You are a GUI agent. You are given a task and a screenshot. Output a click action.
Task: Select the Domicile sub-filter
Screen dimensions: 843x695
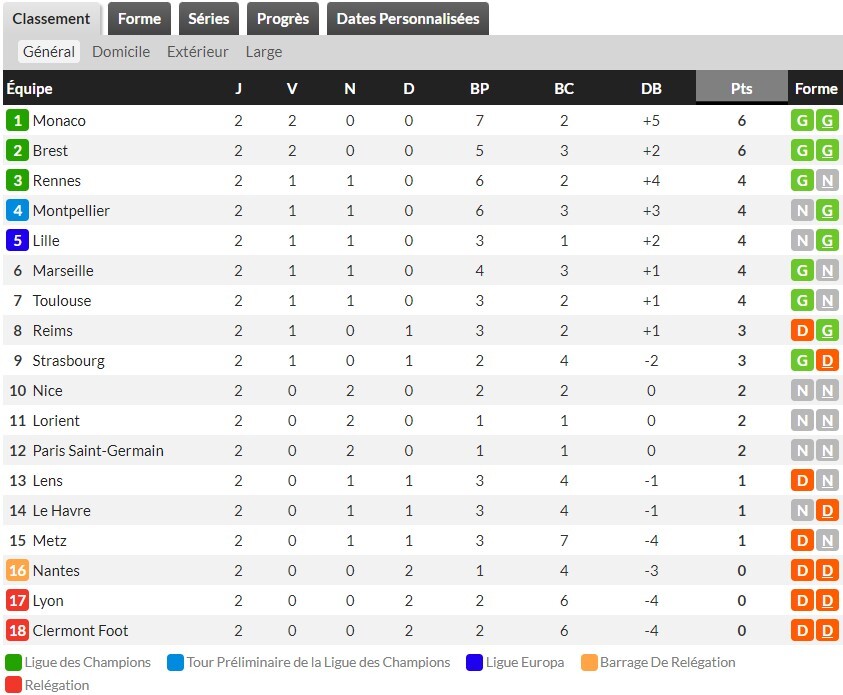coord(121,52)
